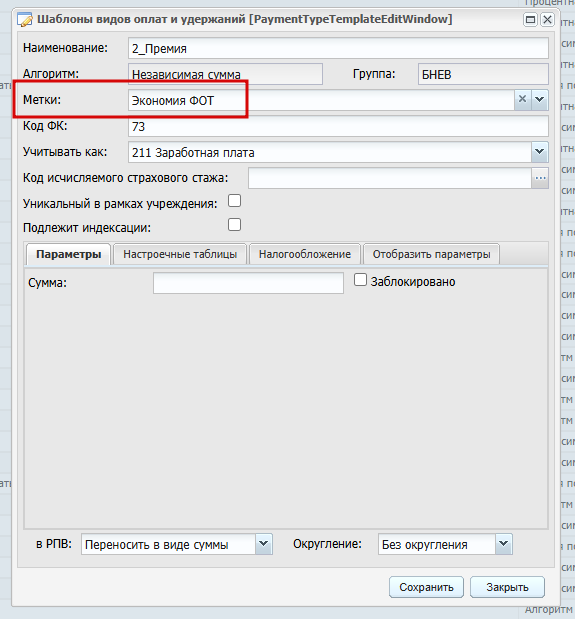575x619 pixels.
Task: Switch to the Параметры tab
Action: (x=68, y=254)
